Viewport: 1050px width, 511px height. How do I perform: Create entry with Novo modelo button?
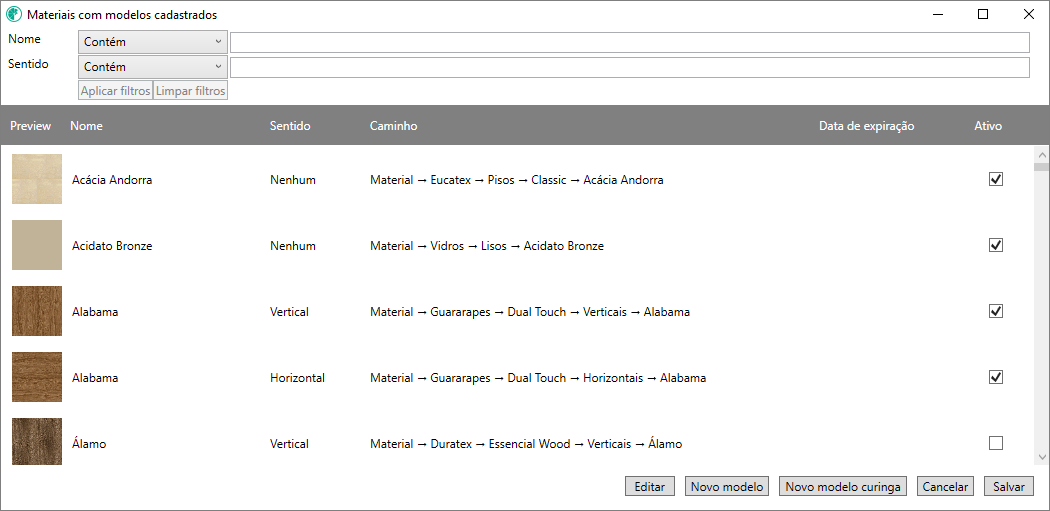(727, 487)
